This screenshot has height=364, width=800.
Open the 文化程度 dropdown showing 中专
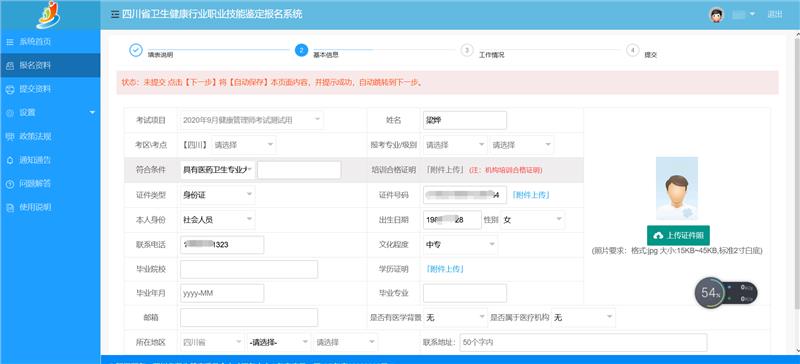coord(460,245)
